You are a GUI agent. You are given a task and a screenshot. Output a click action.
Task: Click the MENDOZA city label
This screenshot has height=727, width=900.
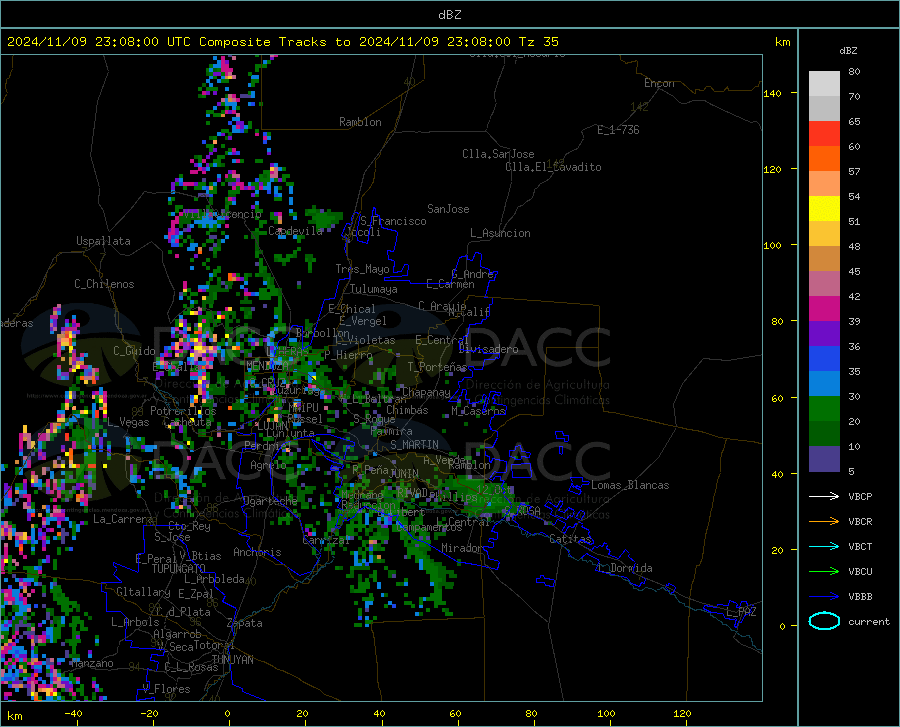click(x=267, y=366)
